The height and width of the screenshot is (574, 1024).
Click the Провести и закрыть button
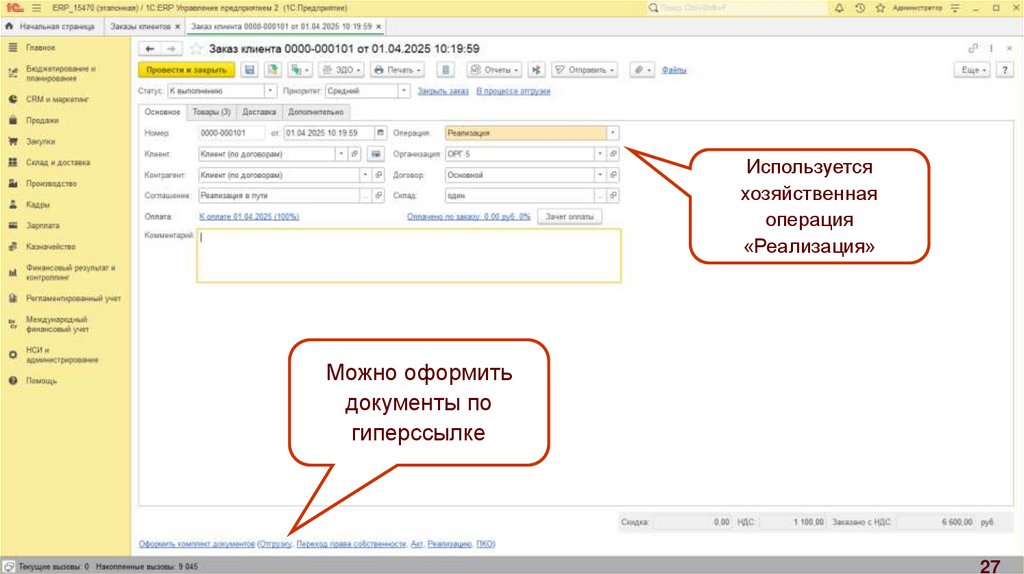click(x=185, y=70)
